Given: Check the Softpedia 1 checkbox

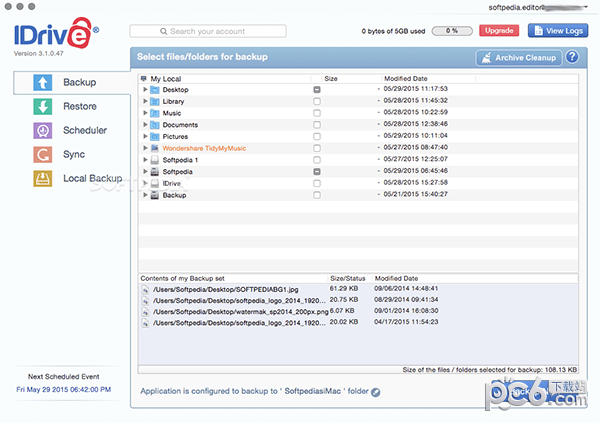Looking at the screenshot, I should 317,160.
